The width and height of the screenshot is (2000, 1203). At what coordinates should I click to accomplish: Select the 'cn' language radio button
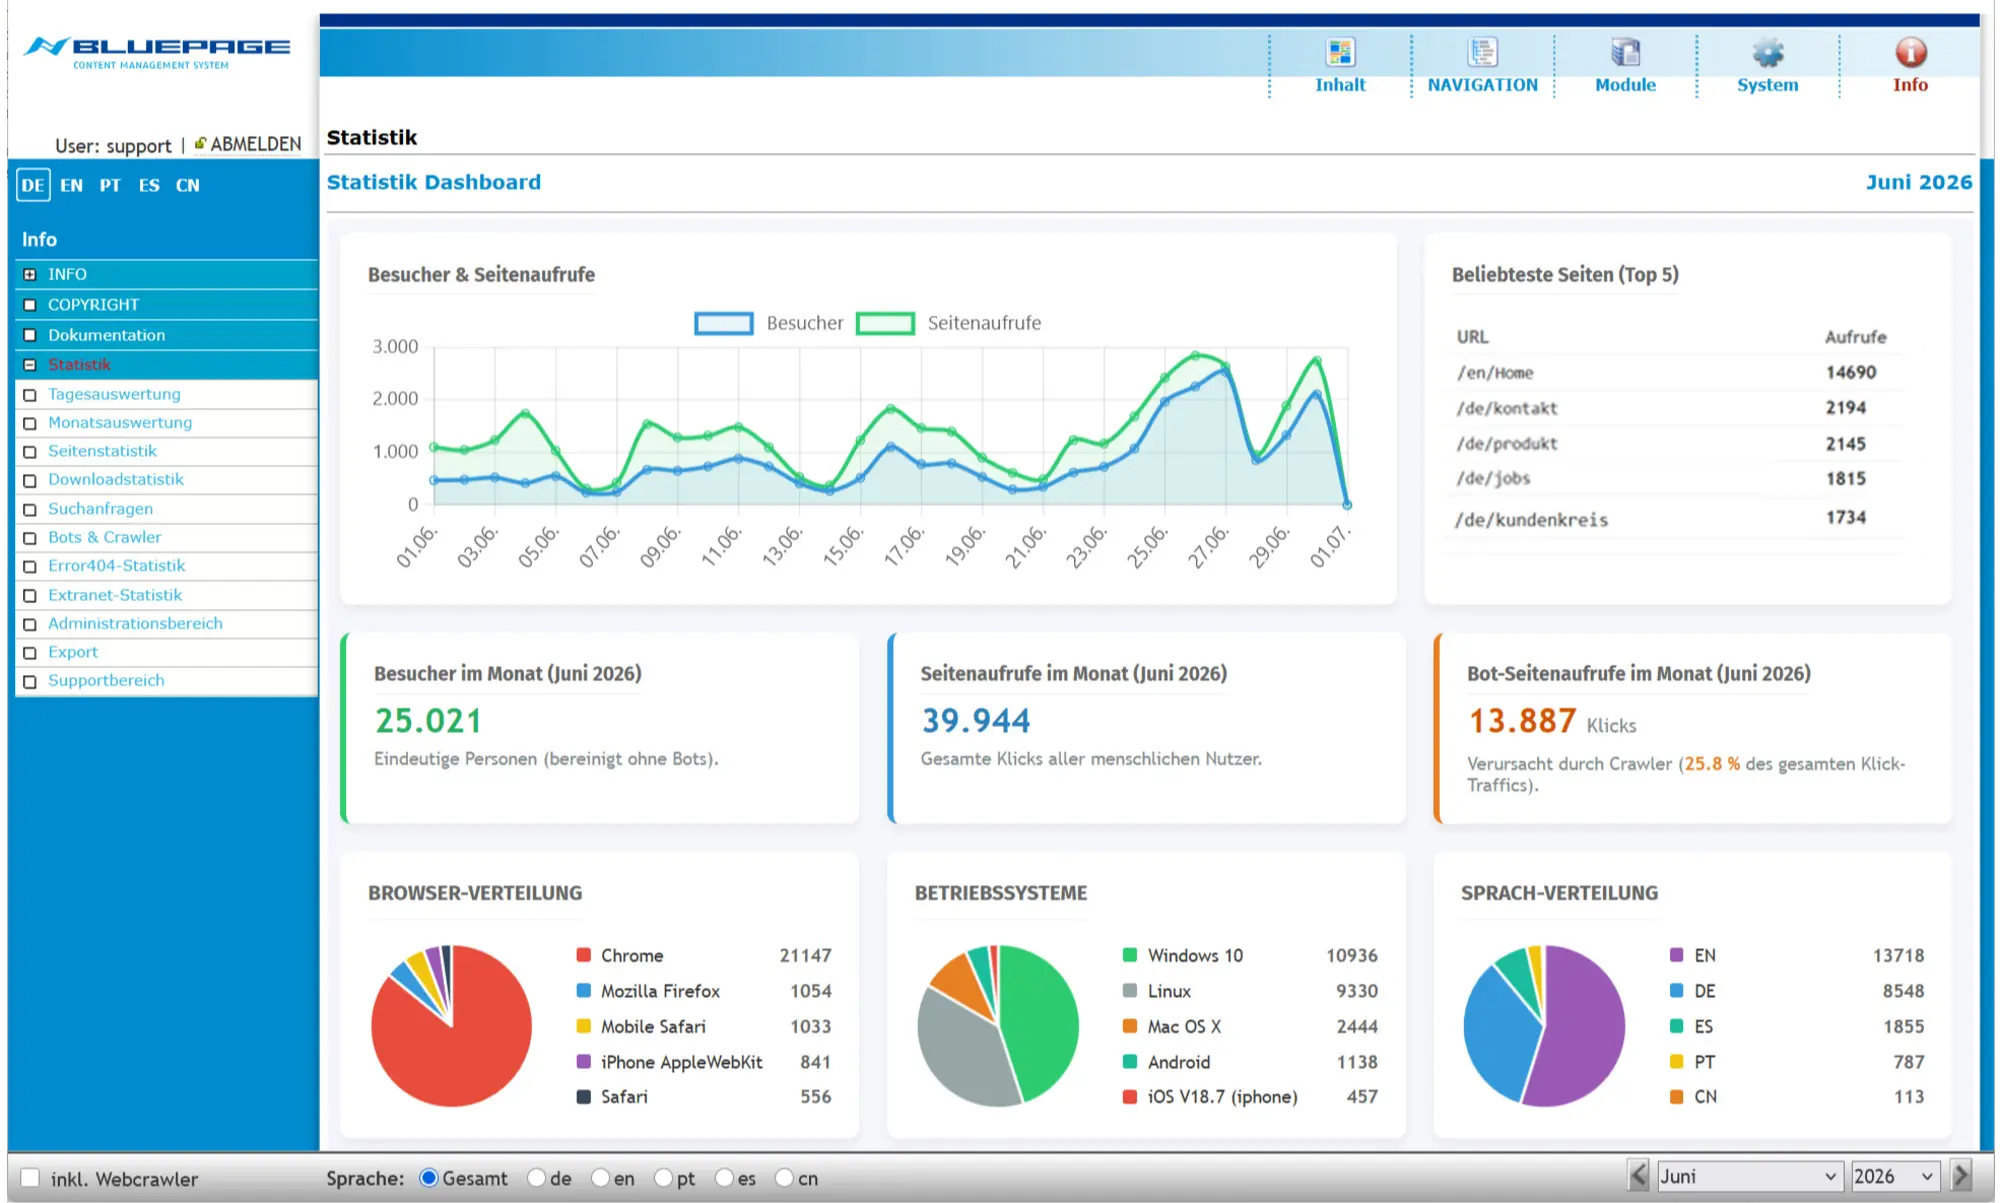pyautogui.click(x=785, y=1178)
